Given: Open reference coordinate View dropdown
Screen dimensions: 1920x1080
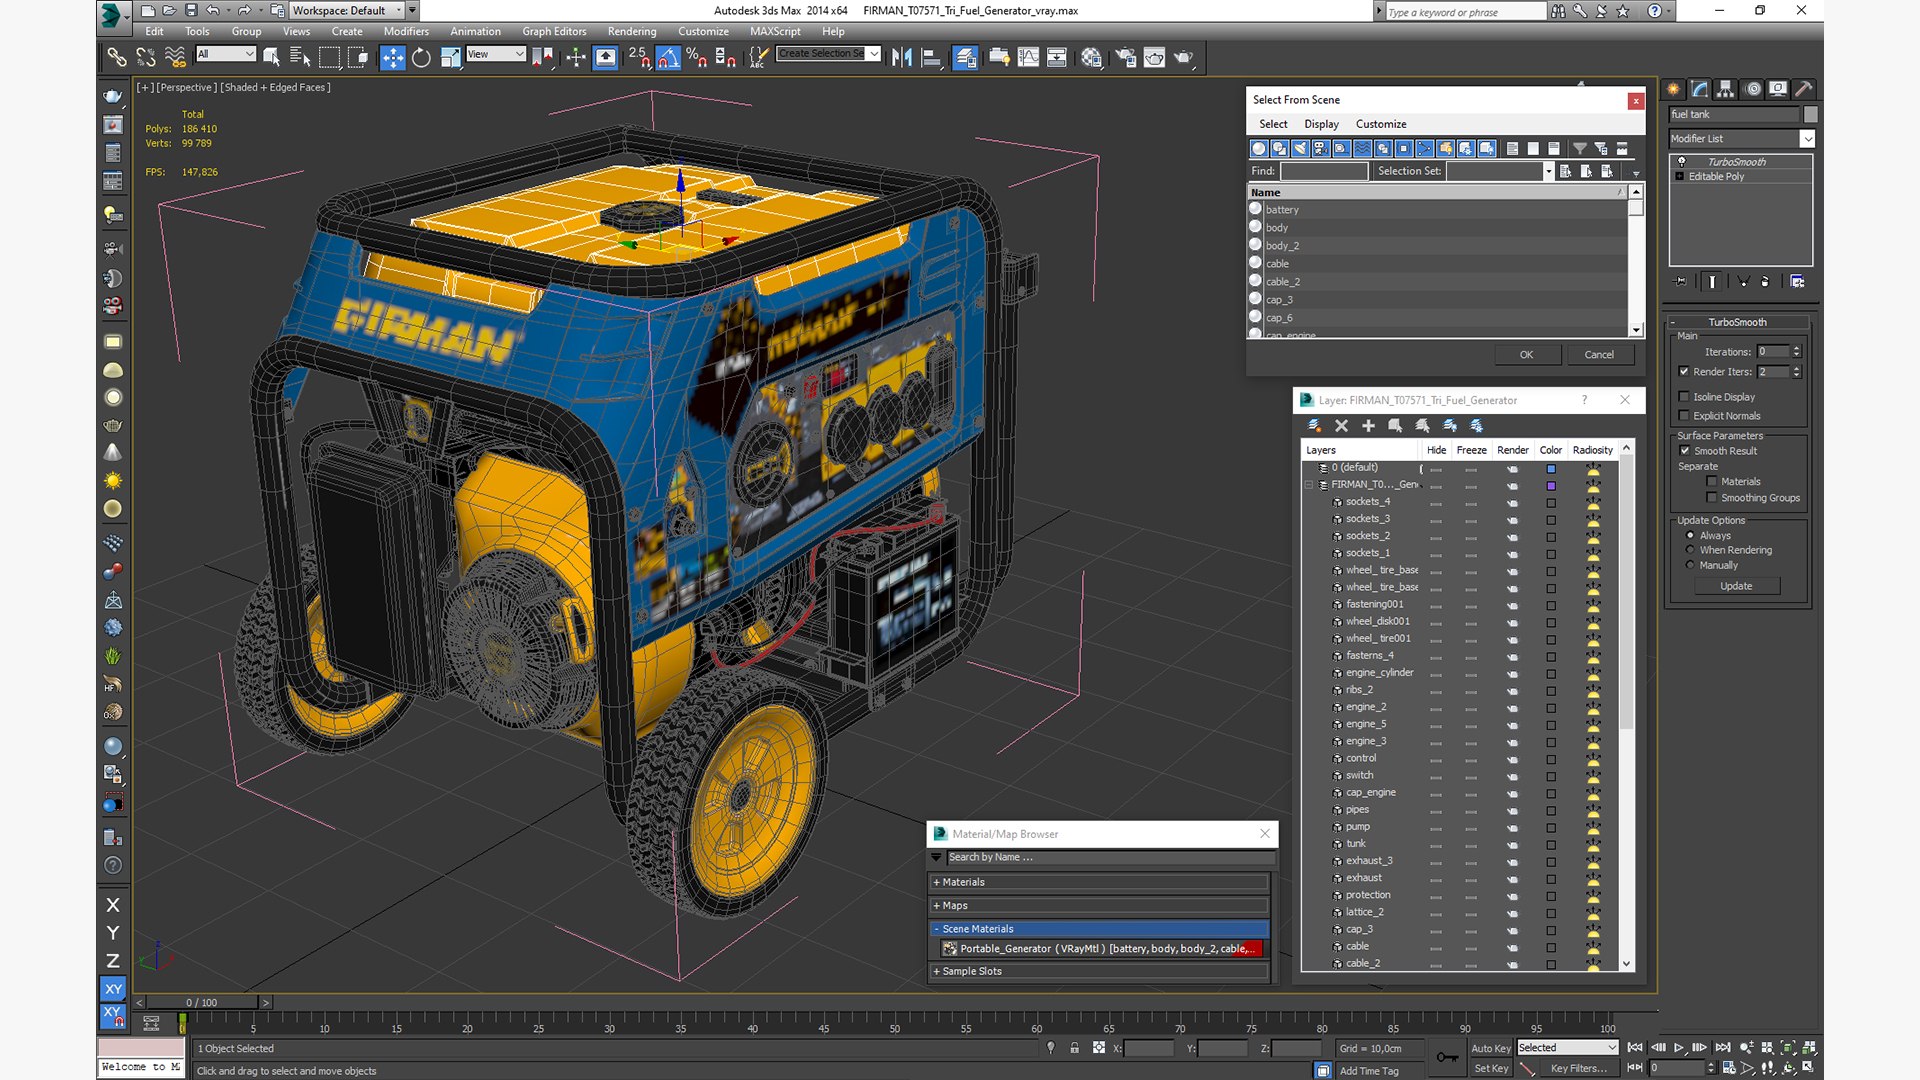Looking at the screenshot, I should [x=496, y=54].
